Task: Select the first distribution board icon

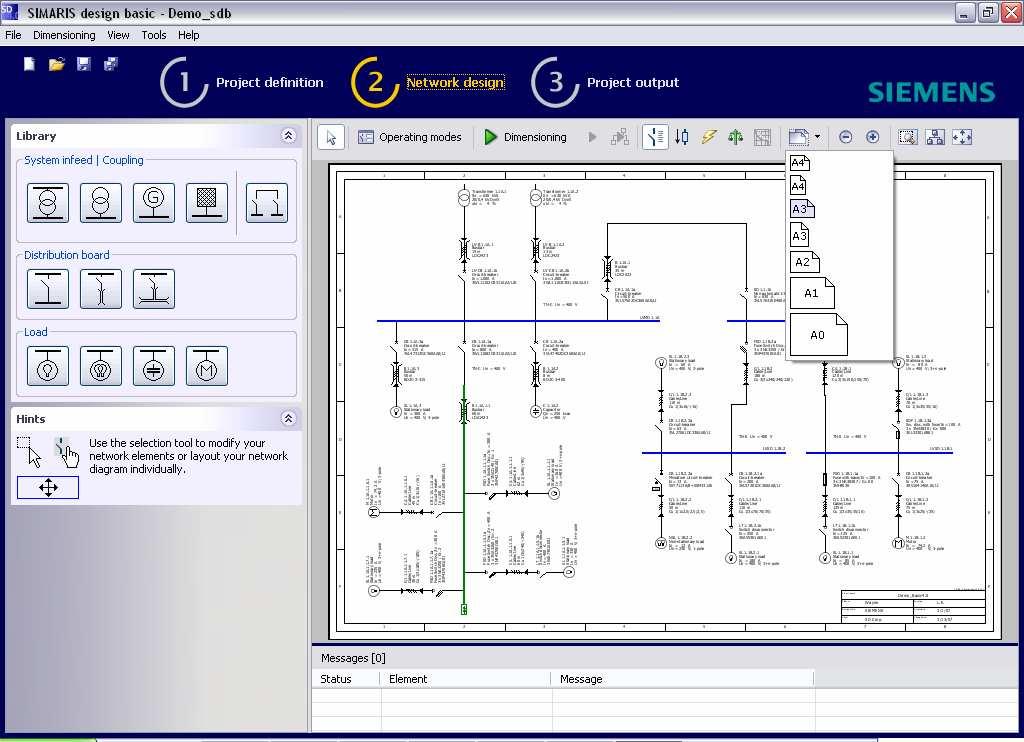Action: tap(48, 288)
